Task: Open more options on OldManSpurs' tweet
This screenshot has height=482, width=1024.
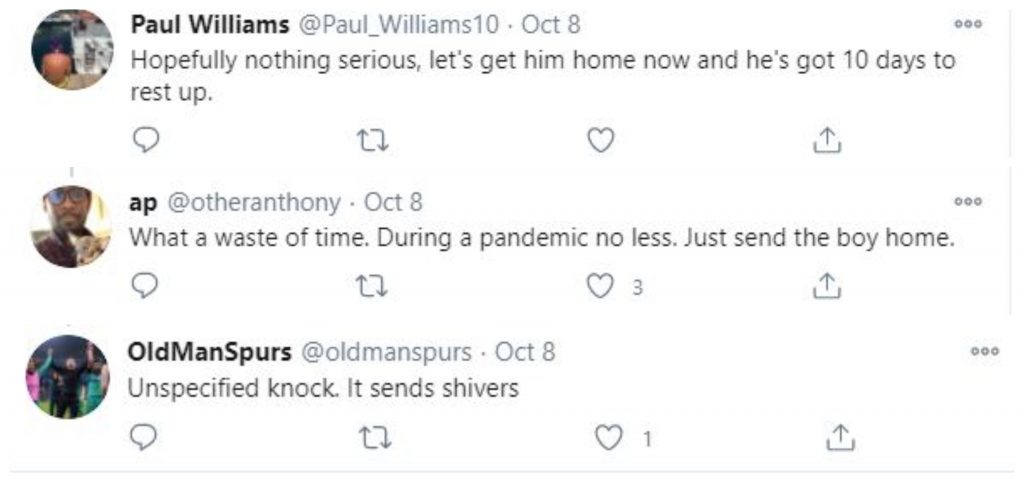Action: (985, 351)
